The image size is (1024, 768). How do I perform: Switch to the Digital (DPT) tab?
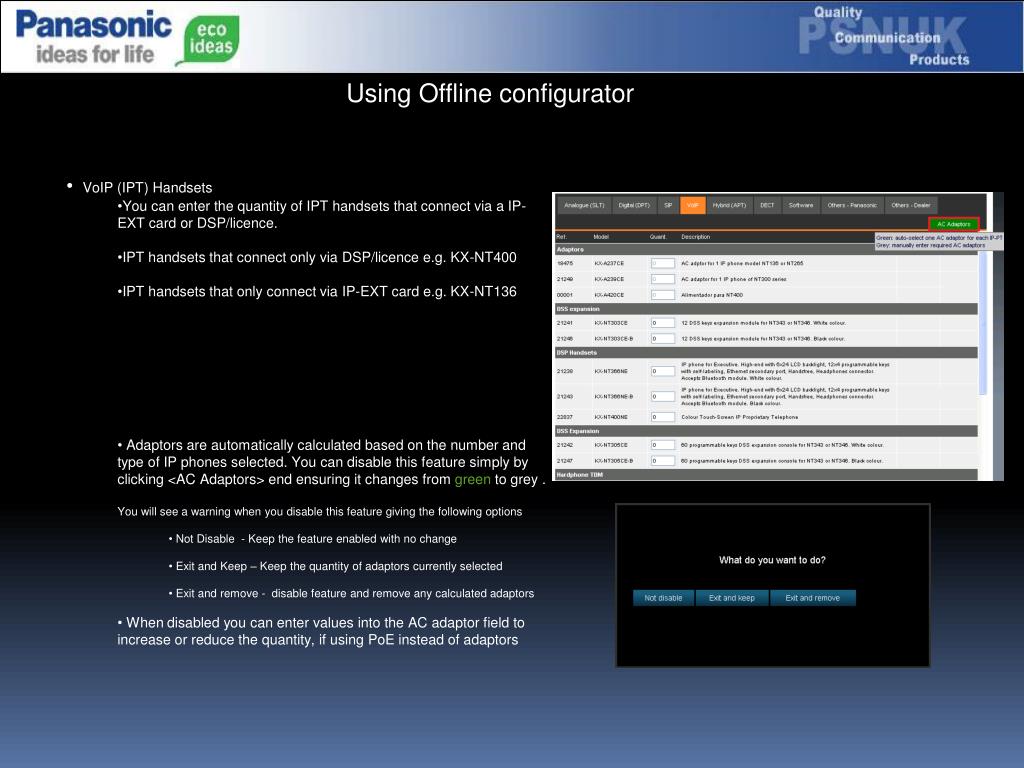click(634, 205)
